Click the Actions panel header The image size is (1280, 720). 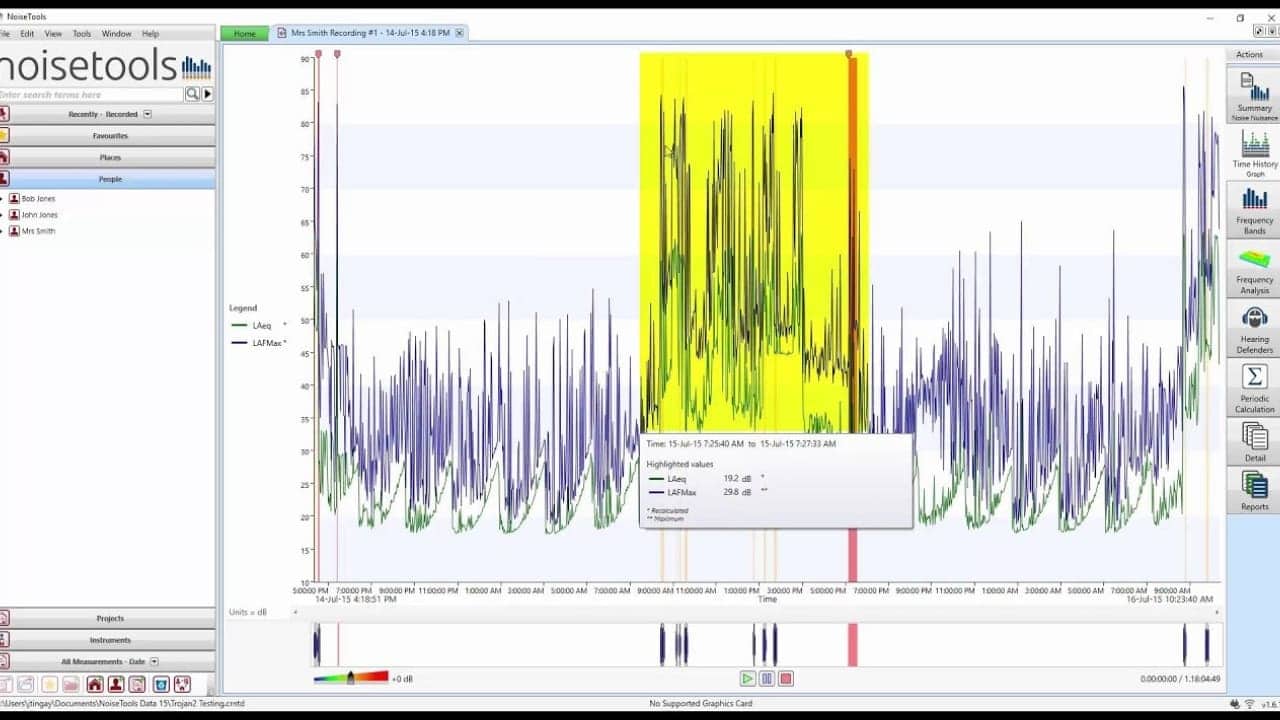[1249, 55]
